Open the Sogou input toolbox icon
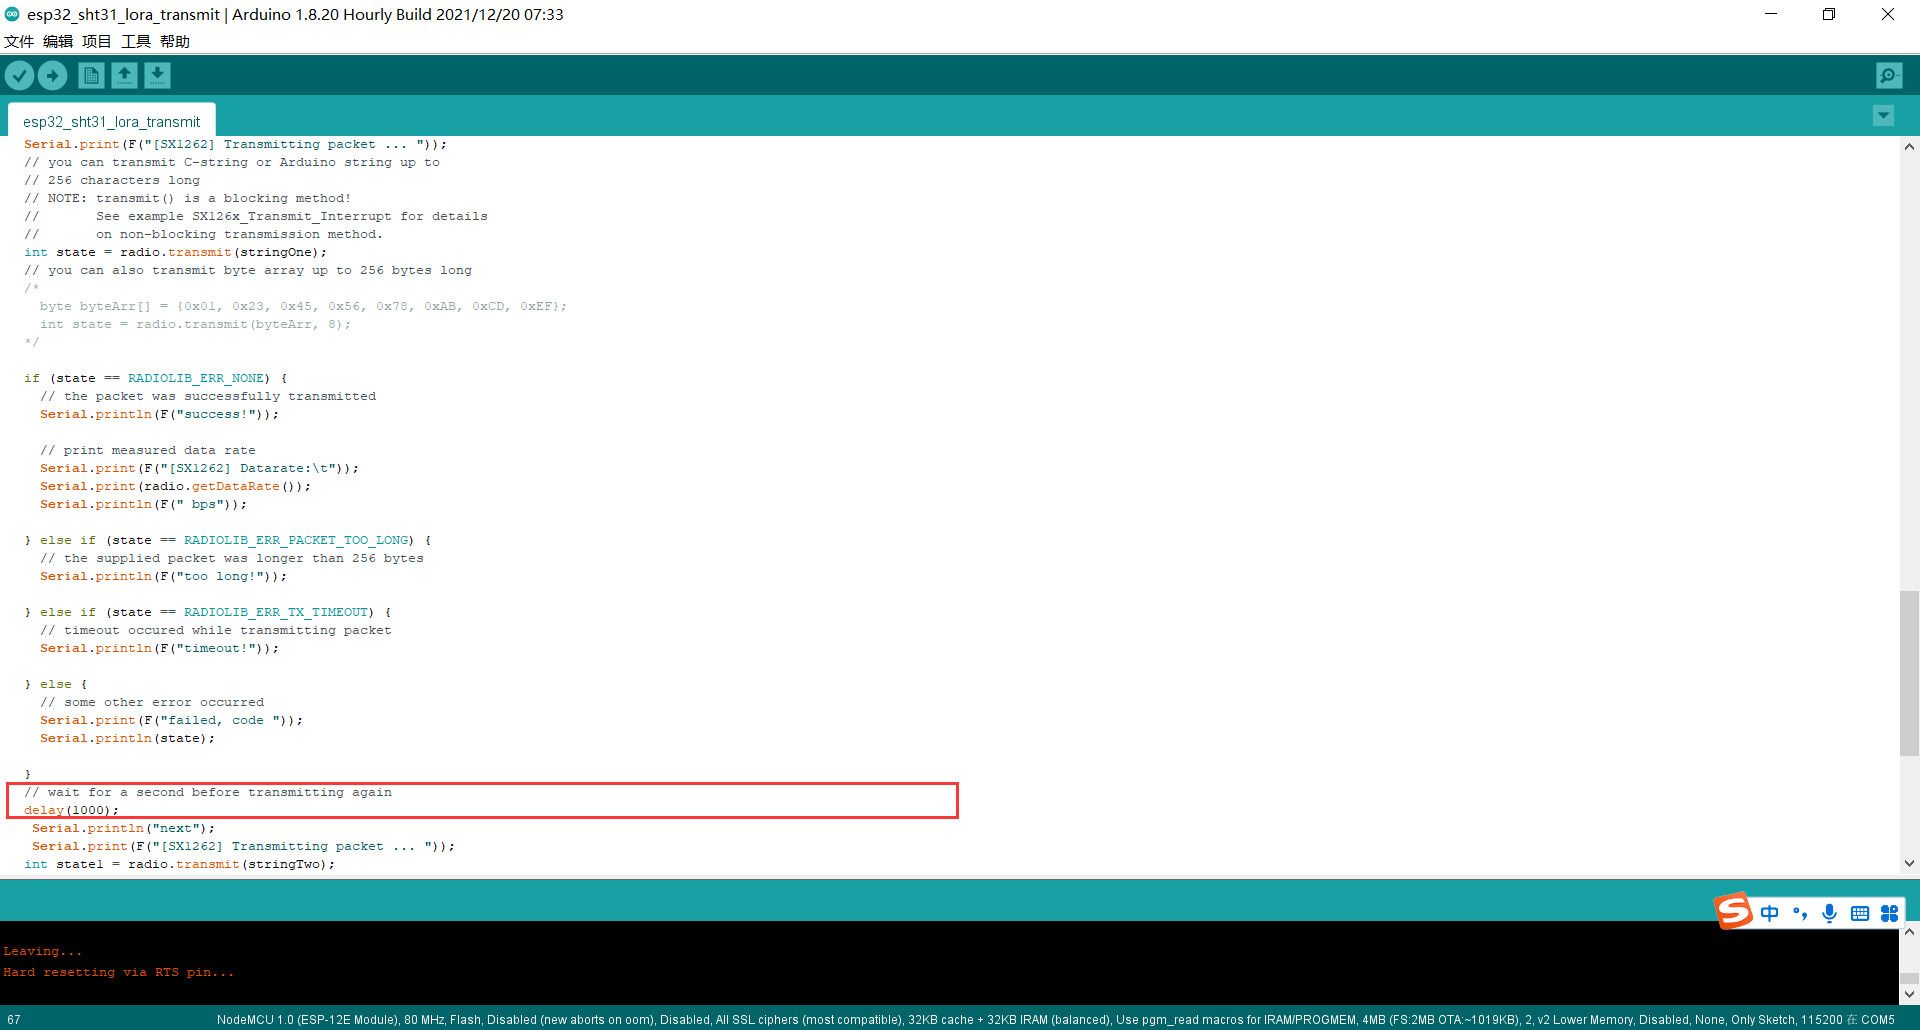 [x=1889, y=912]
